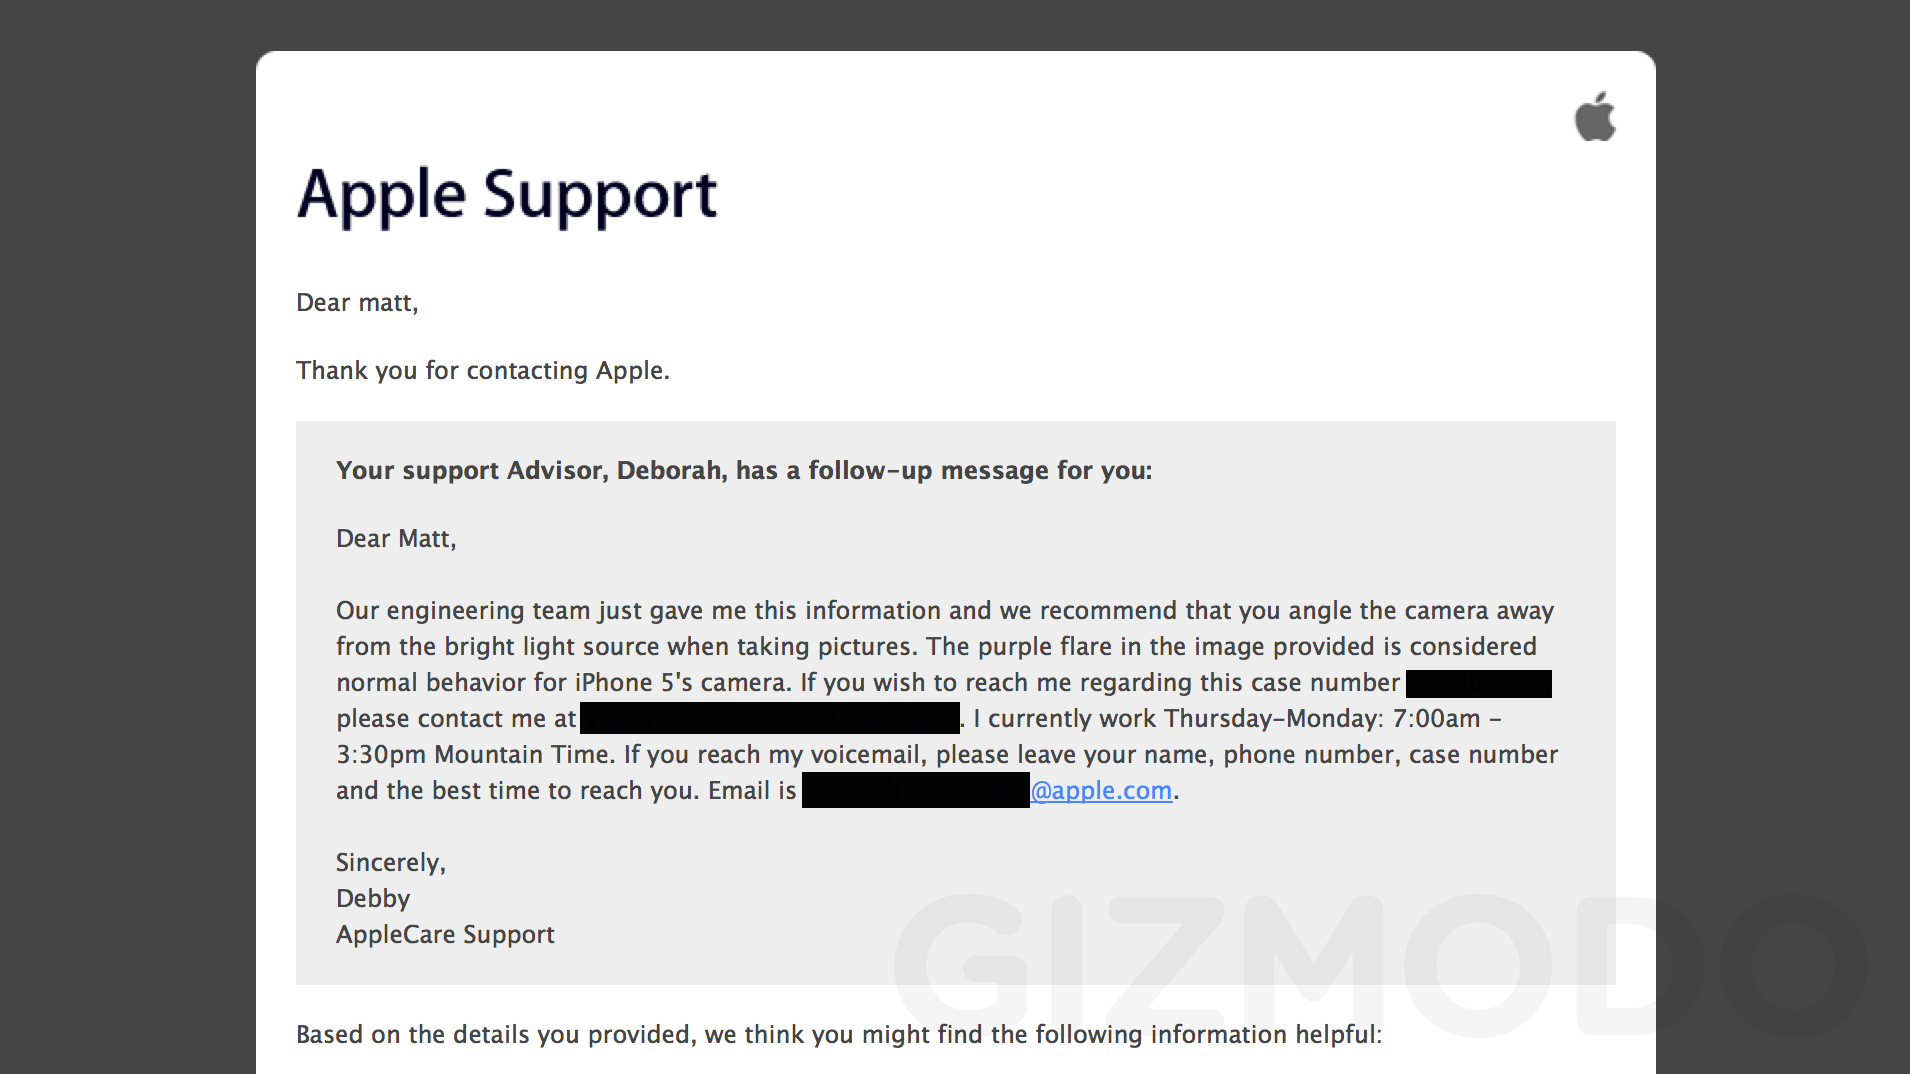The image size is (1910, 1074).
Task: Click the lowercase "Dear matt," greeting
Action: coord(357,303)
